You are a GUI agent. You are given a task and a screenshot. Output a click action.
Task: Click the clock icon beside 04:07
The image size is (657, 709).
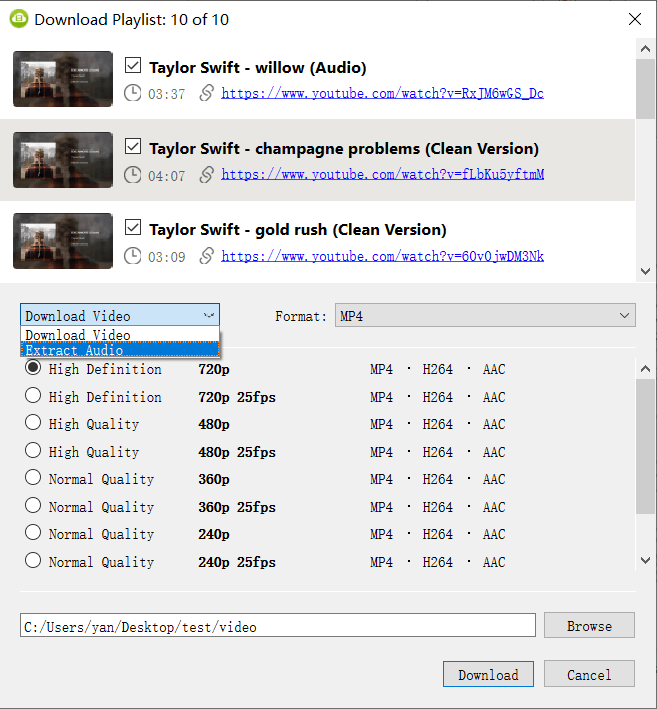point(132,175)
